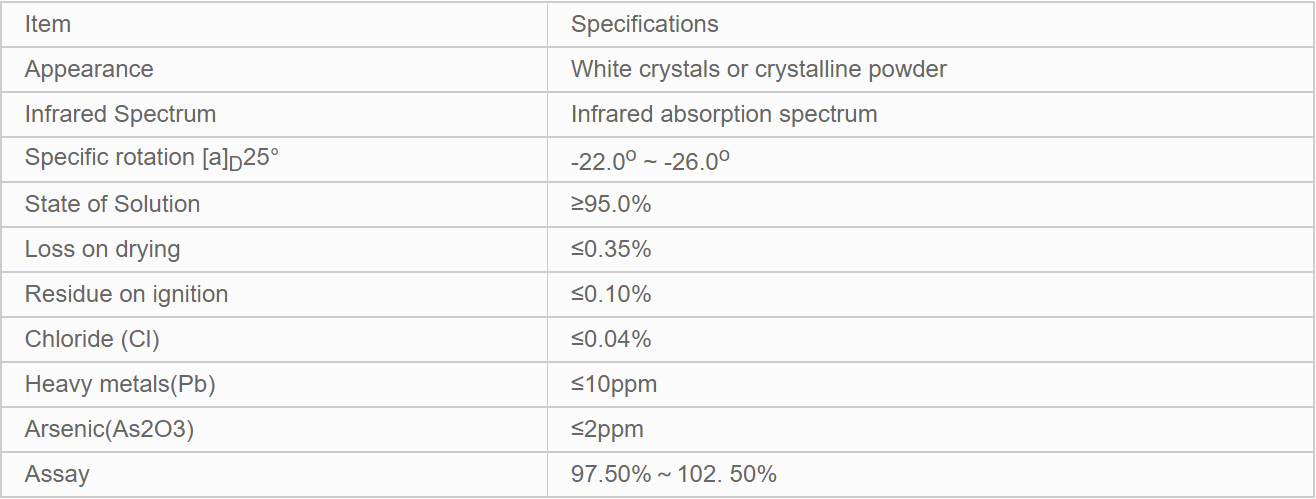
Task: Select the 'State of Solution' cell
Action: [x=112, y=204]
